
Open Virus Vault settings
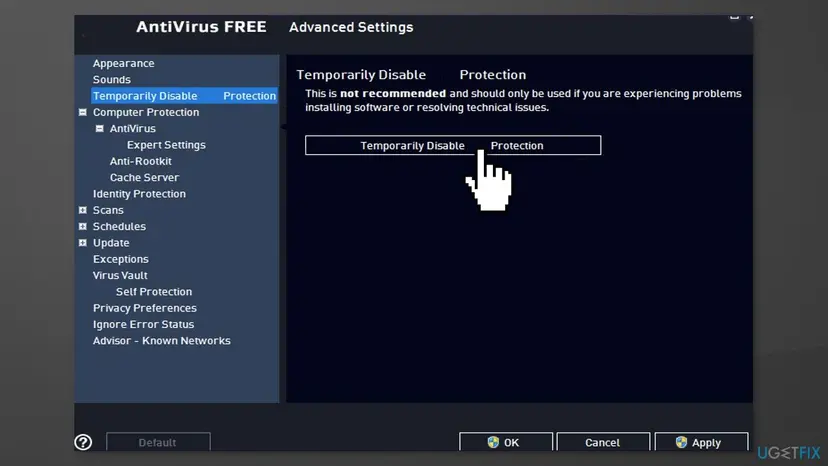[120, 275]
